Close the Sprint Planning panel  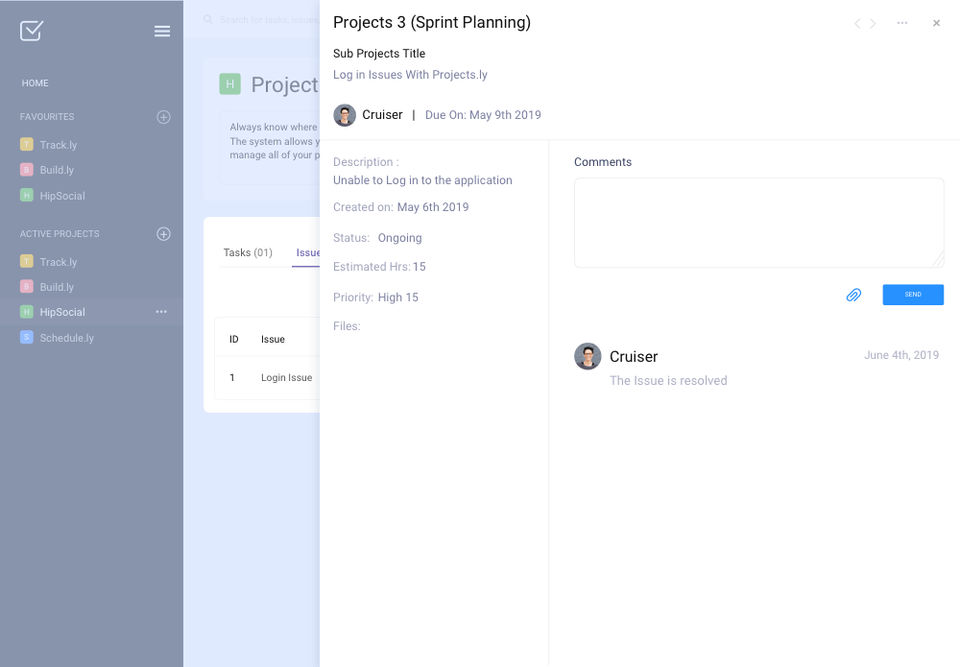(x=936, y=23)
